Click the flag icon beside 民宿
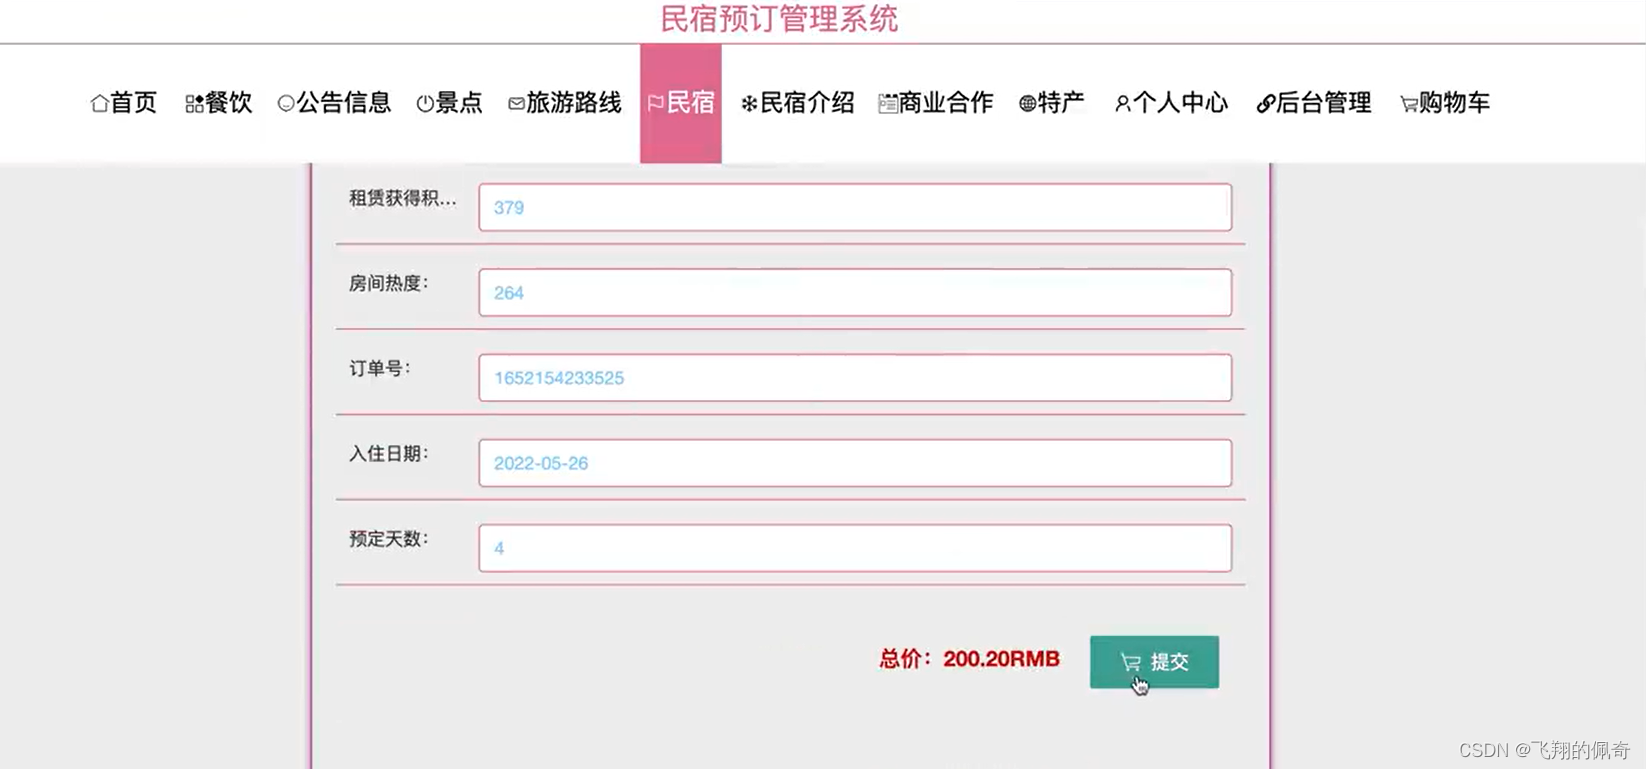Screen dimensions: 1646x769 [x=656, y=103]
